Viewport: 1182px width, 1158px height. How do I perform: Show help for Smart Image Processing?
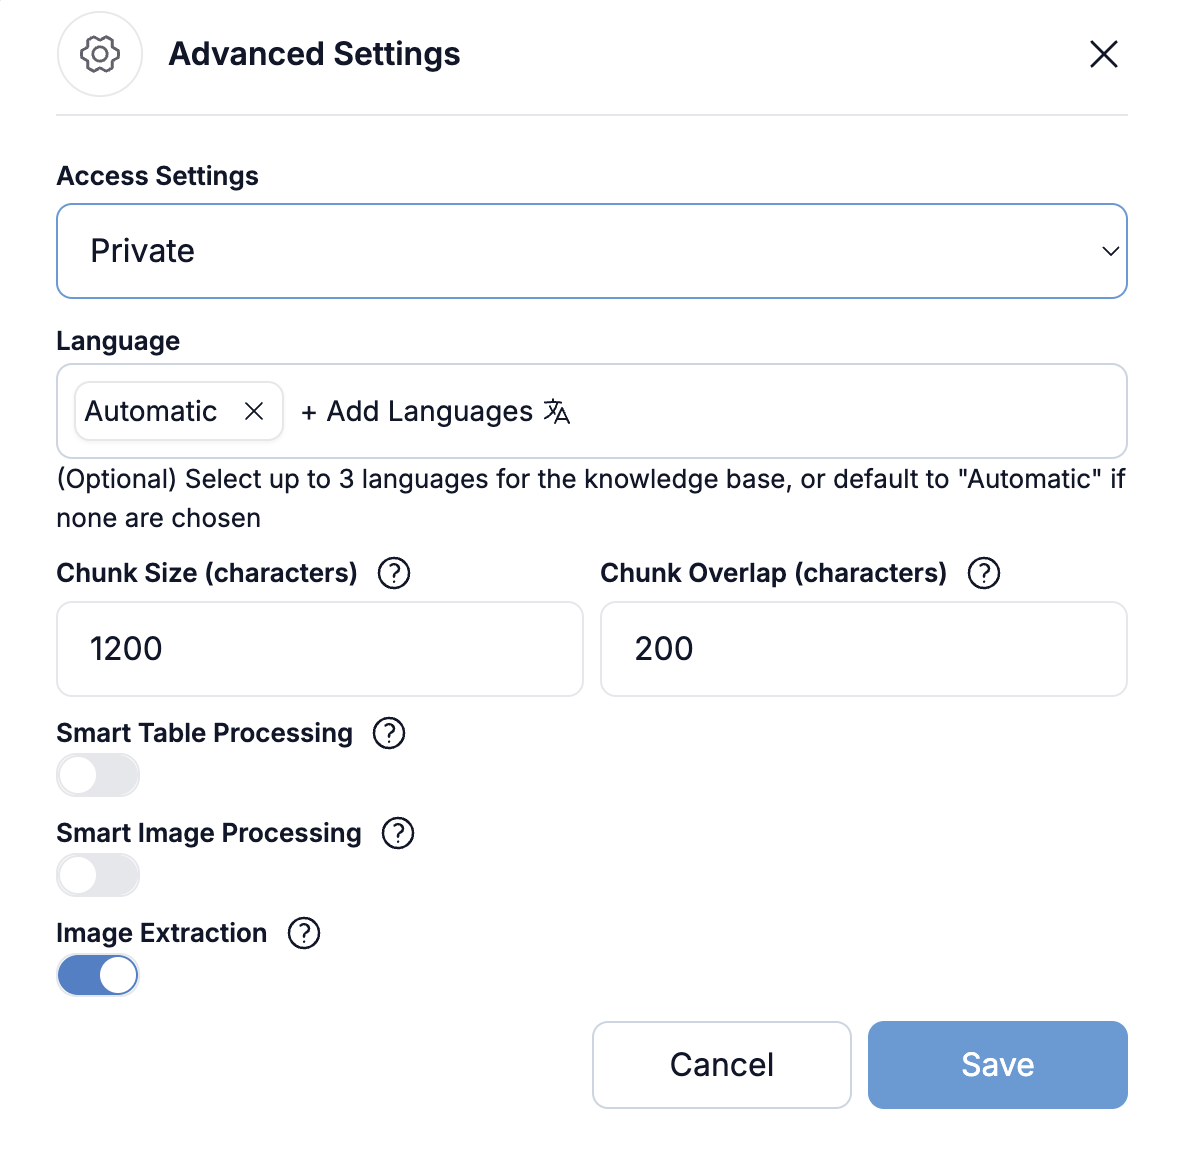[x=398, y=833]
